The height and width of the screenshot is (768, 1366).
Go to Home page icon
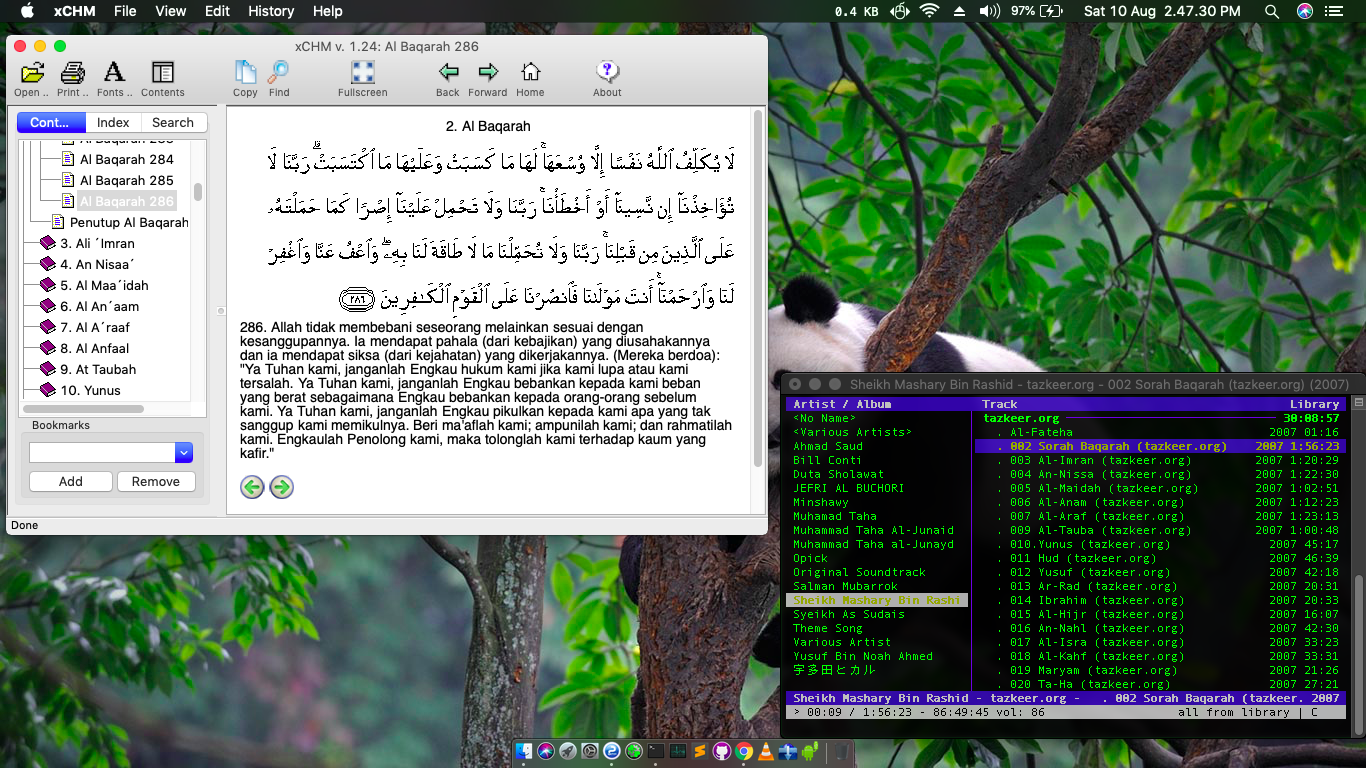click(530, 73)
